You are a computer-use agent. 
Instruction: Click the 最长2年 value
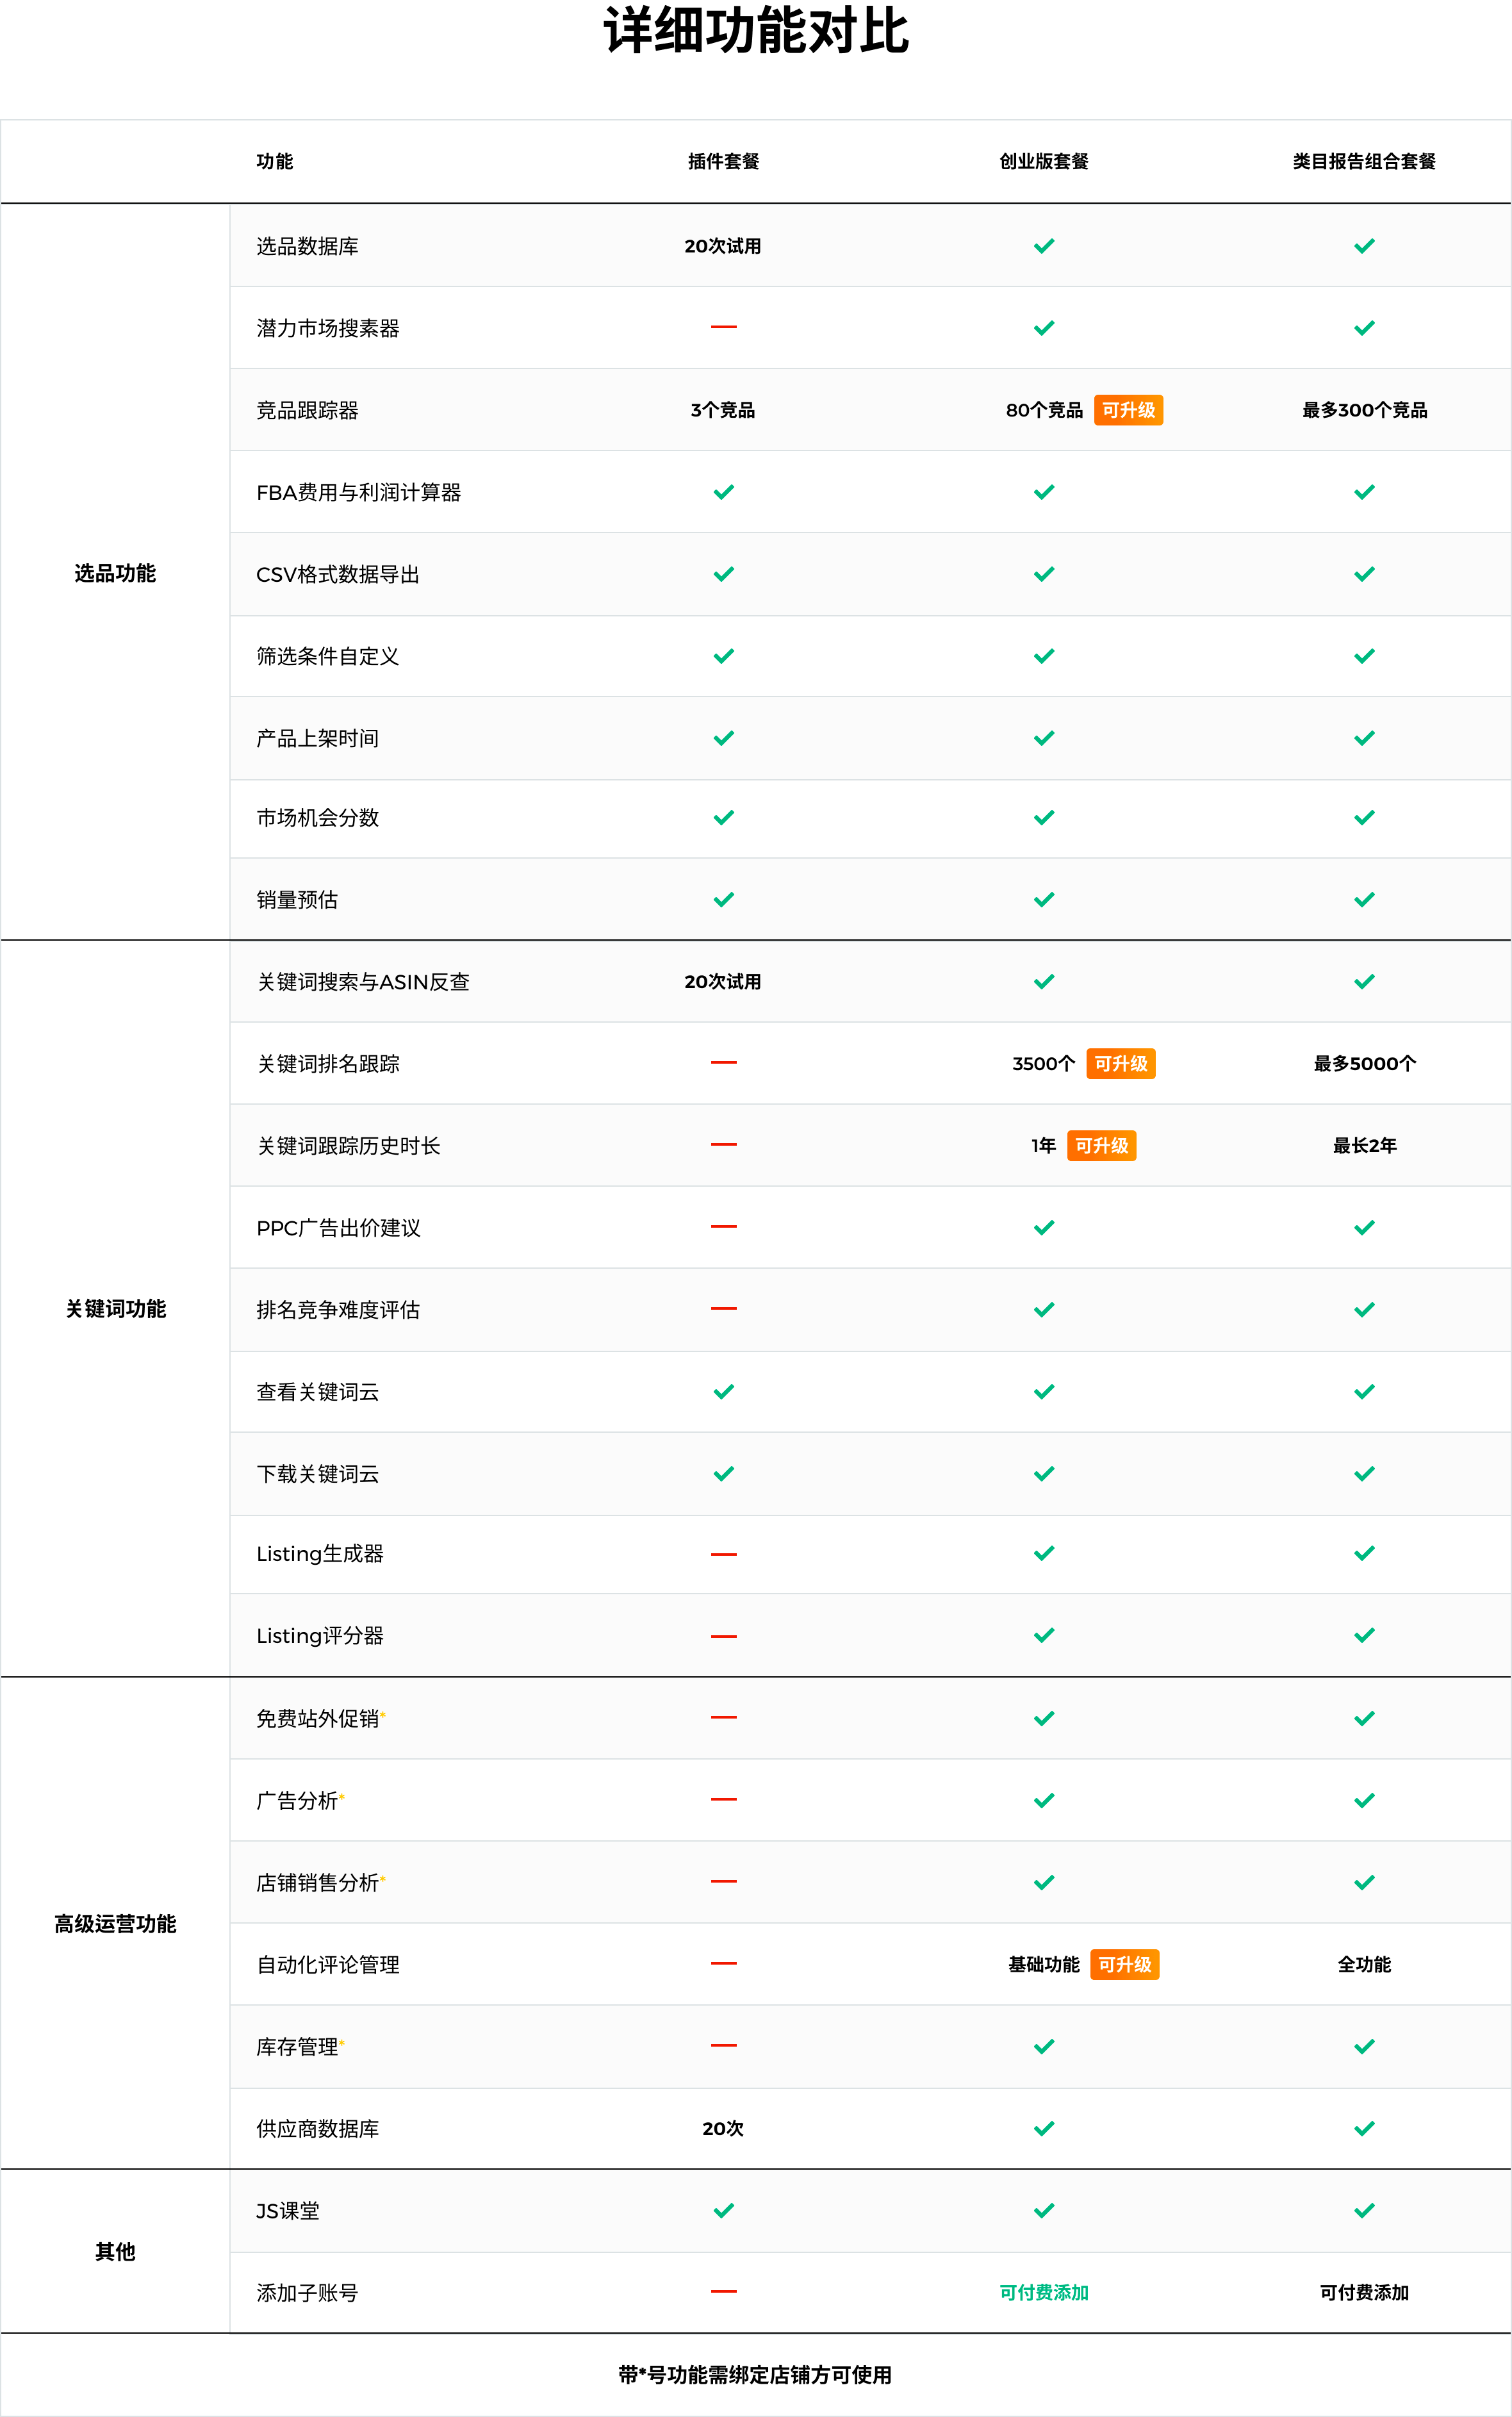(1364, 1145)
